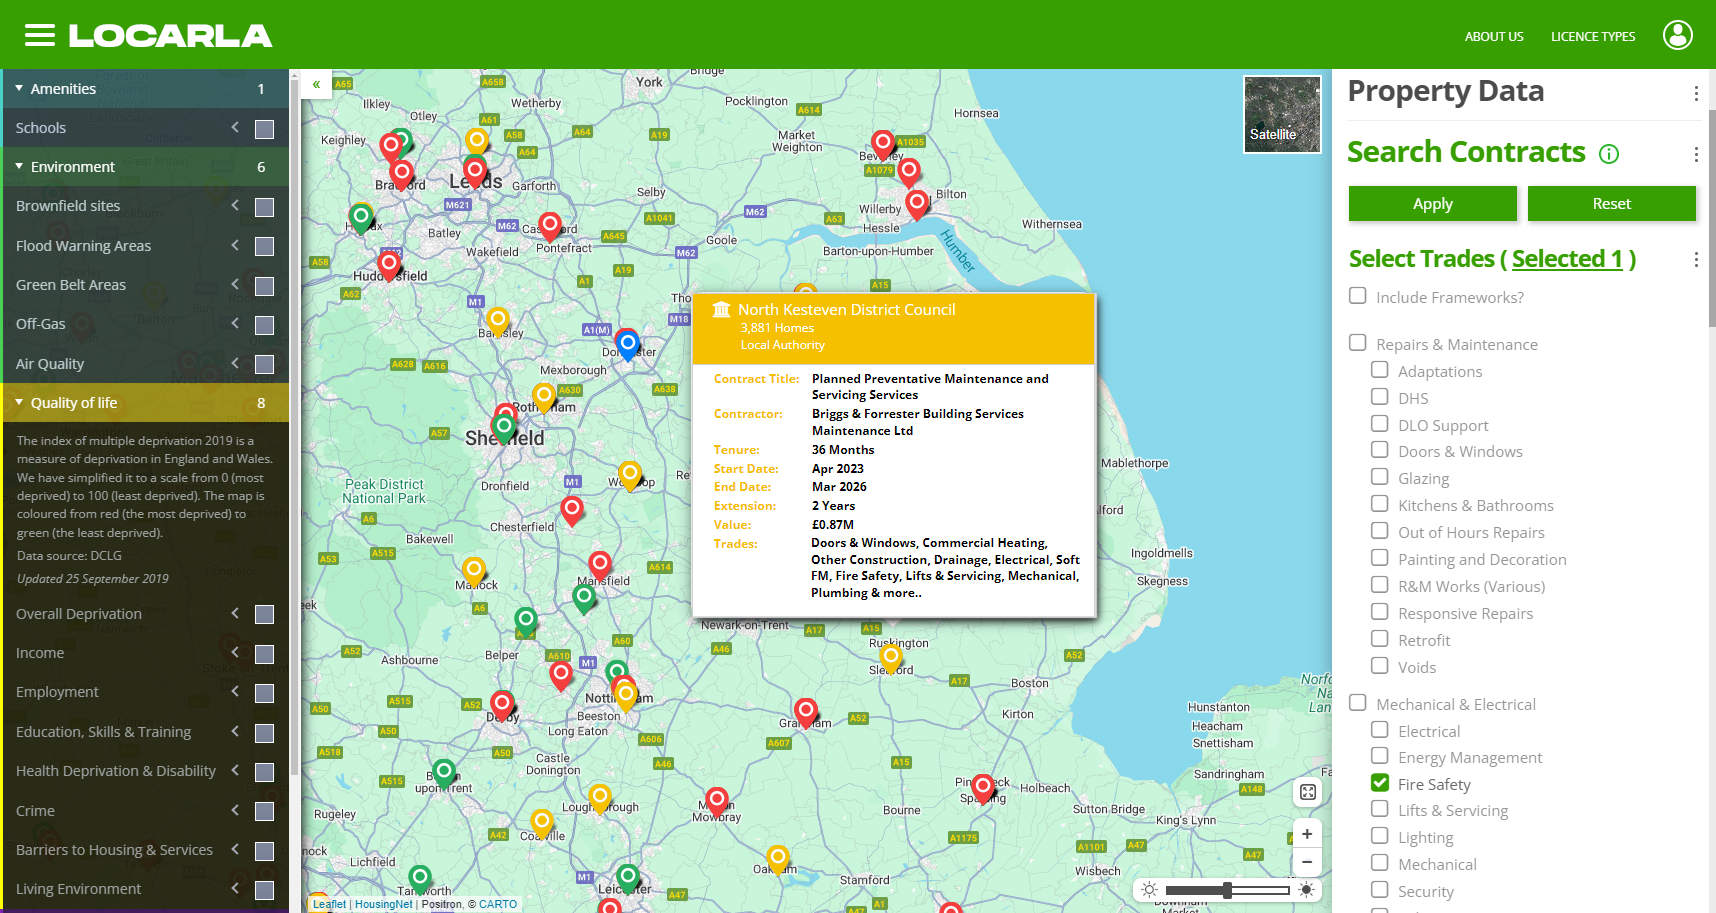This screenshot has height=913, width=1716.
Task: Expand the Employment legend arrow
Action: pos(235,691)
